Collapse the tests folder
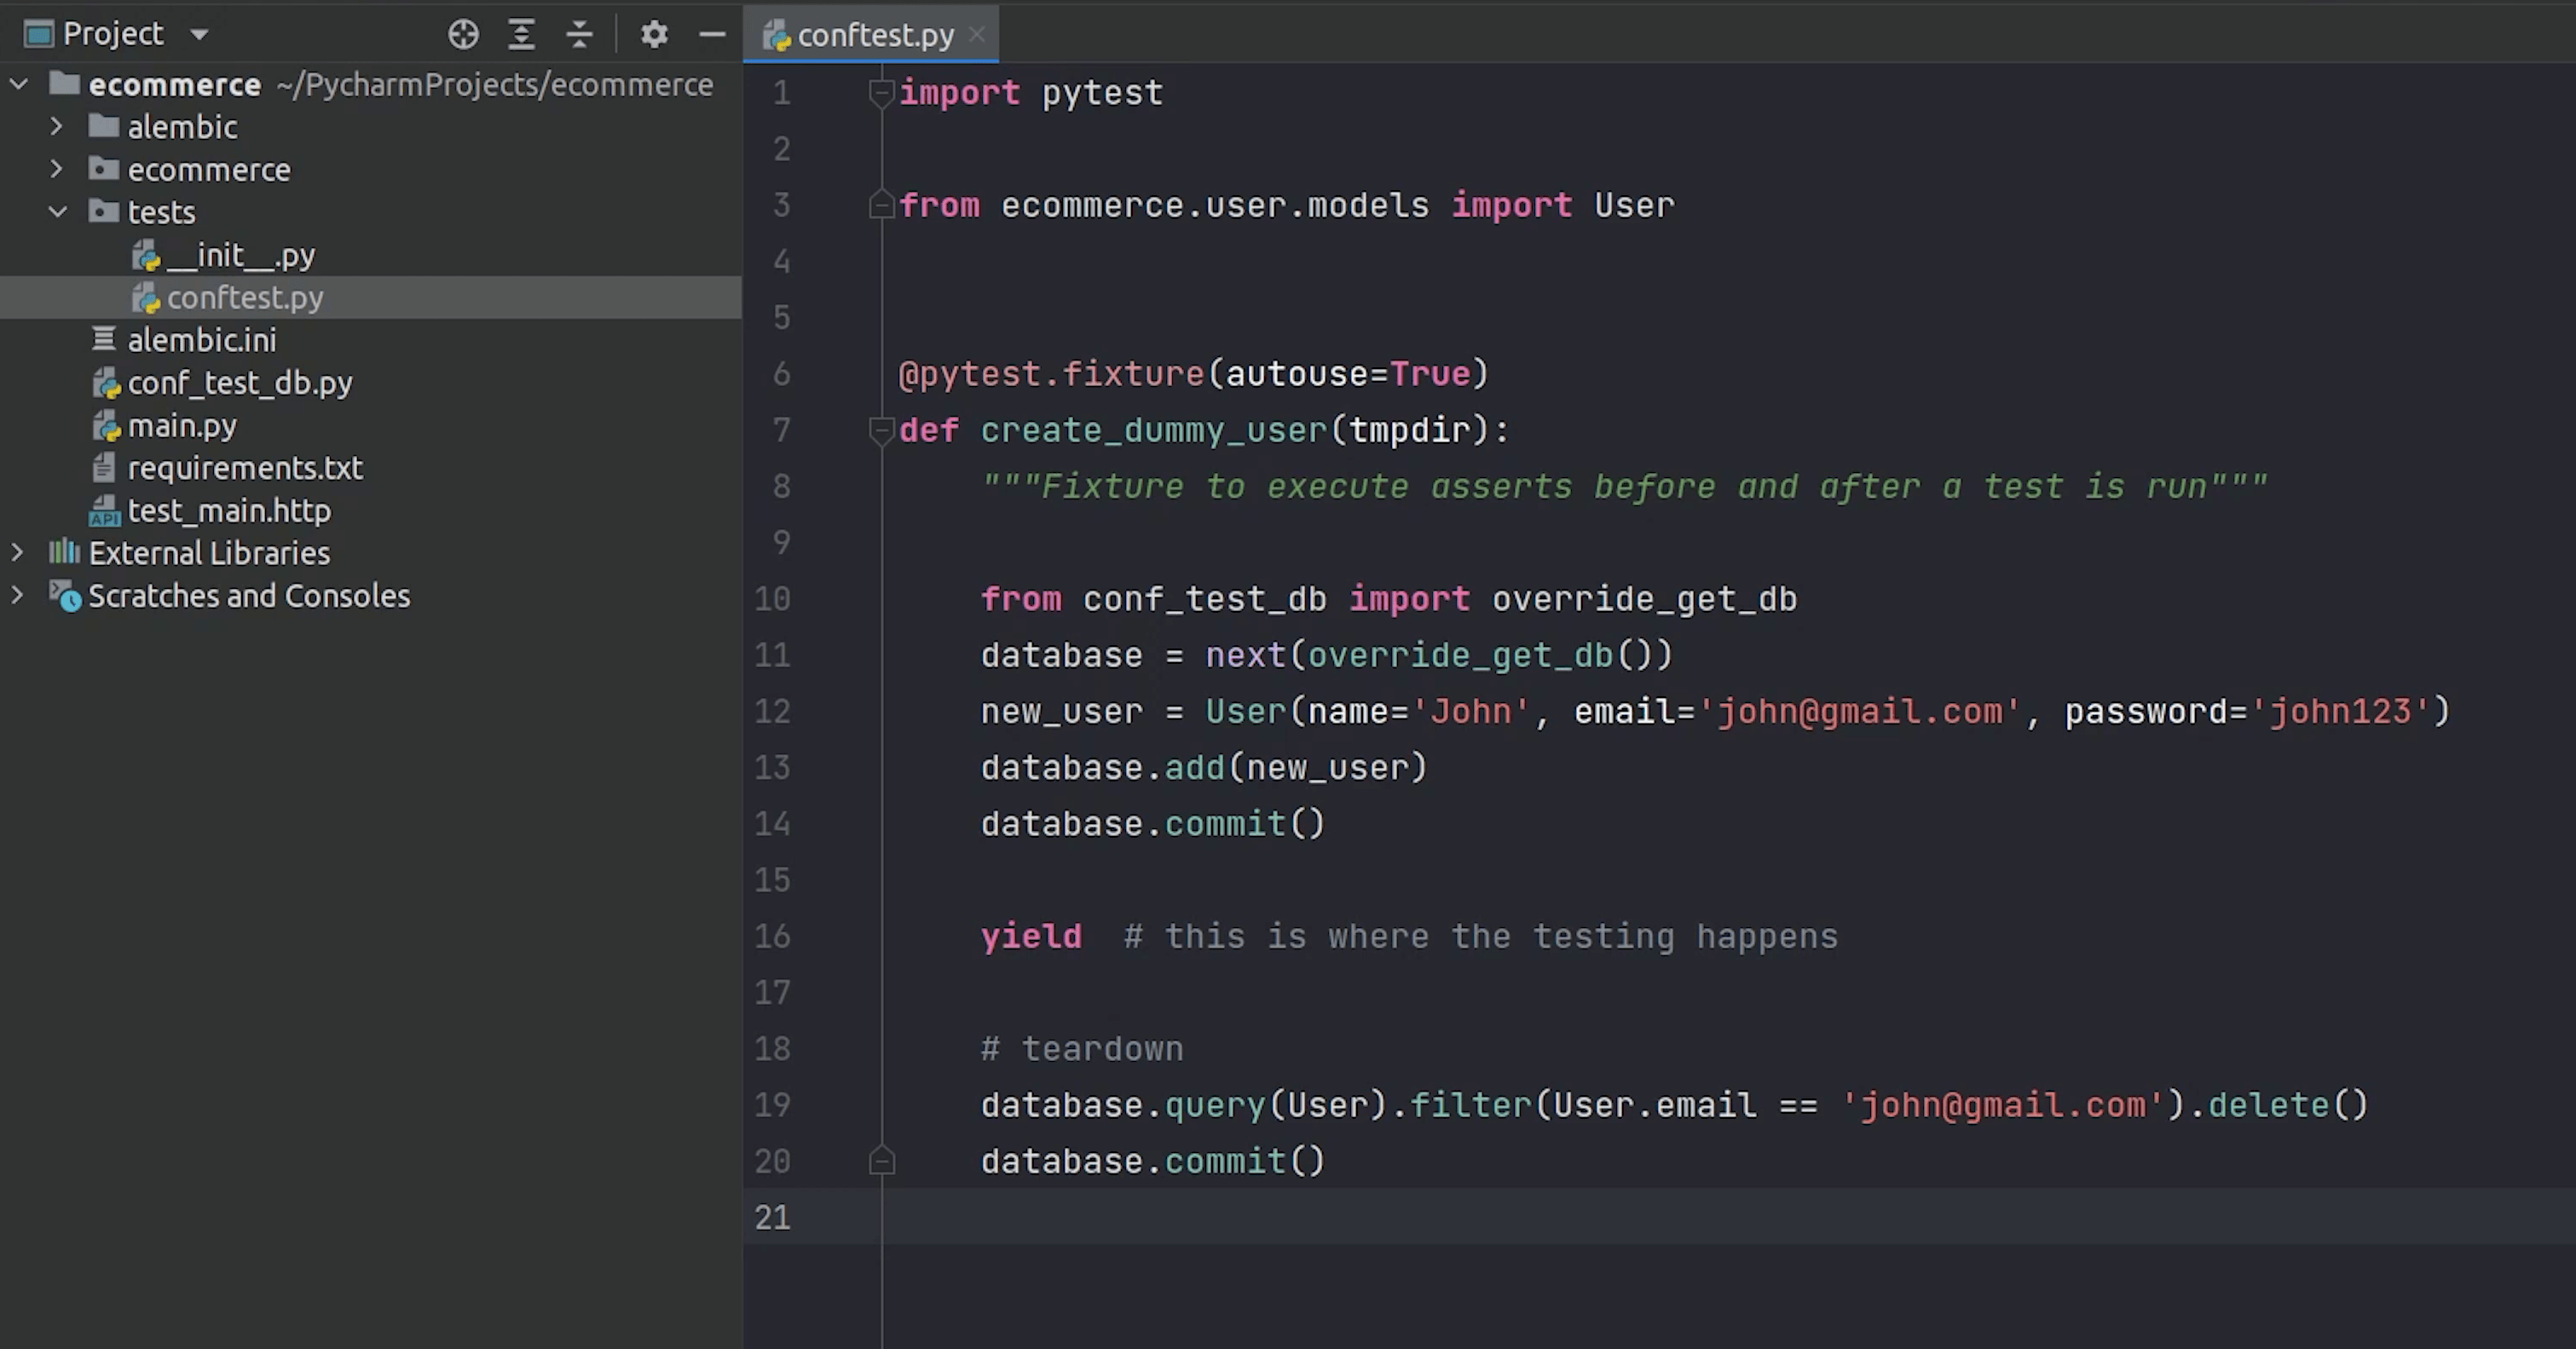The width and height of the screenshot is (2576, 1349). coord(57,212)
